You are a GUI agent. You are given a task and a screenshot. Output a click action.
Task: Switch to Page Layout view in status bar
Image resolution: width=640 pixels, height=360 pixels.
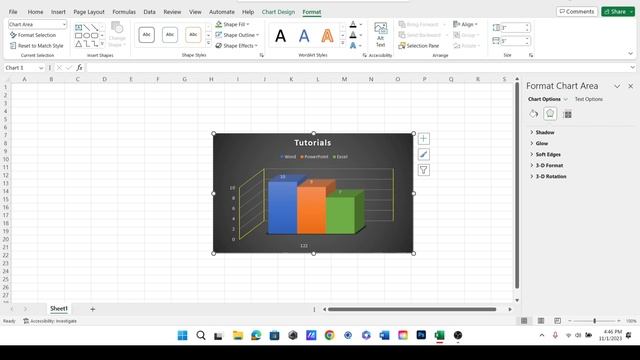point(541,321)
